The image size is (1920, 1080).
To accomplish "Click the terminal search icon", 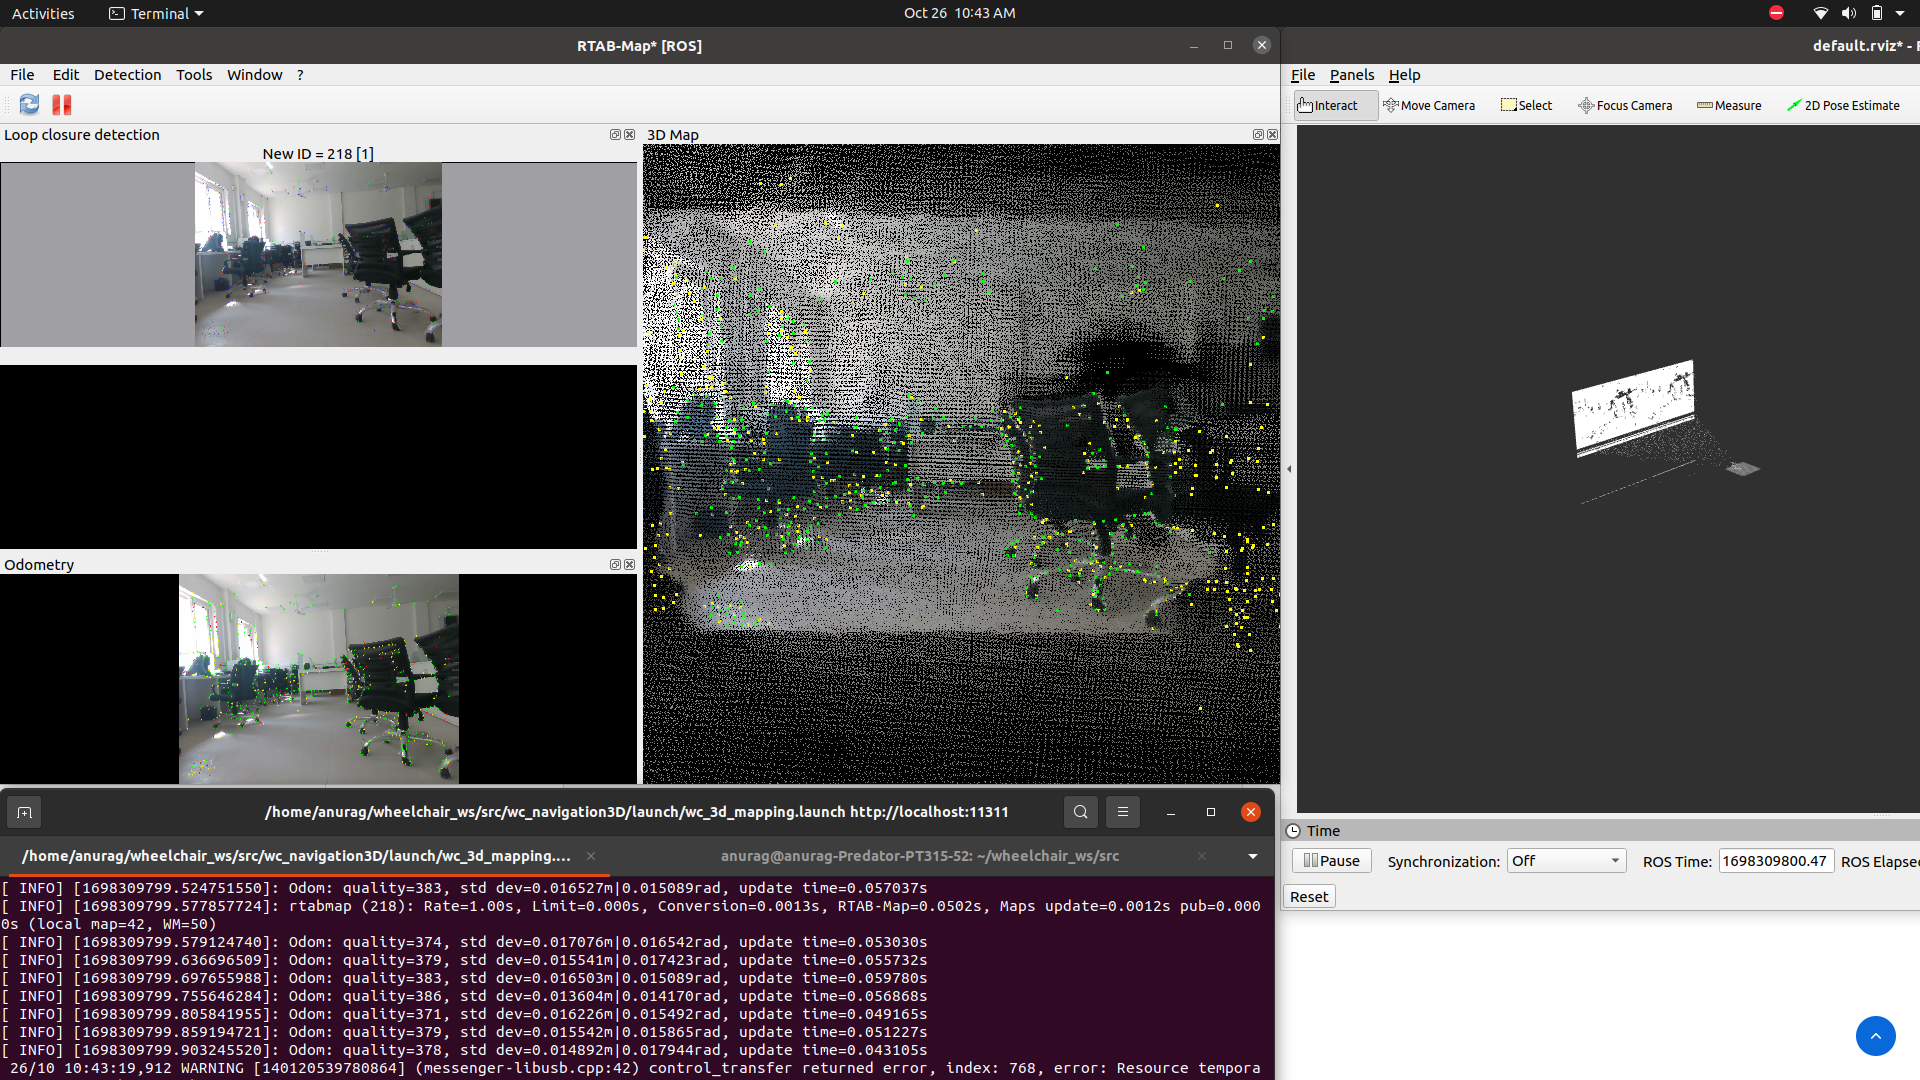I will tap(1080, 813).
